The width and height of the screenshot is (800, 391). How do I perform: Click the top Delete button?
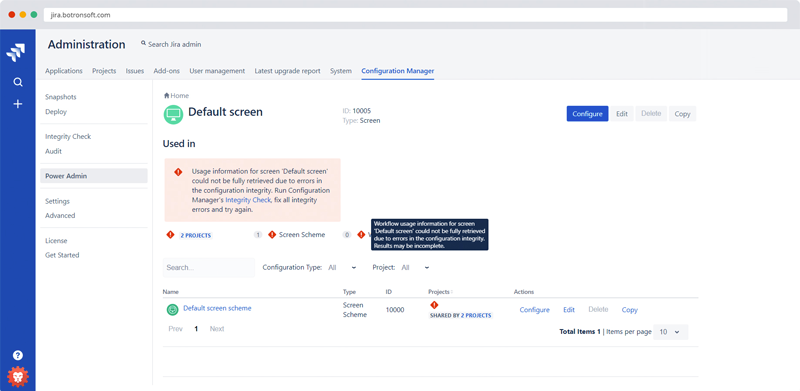pyautogui.click(x=651, y=114)
